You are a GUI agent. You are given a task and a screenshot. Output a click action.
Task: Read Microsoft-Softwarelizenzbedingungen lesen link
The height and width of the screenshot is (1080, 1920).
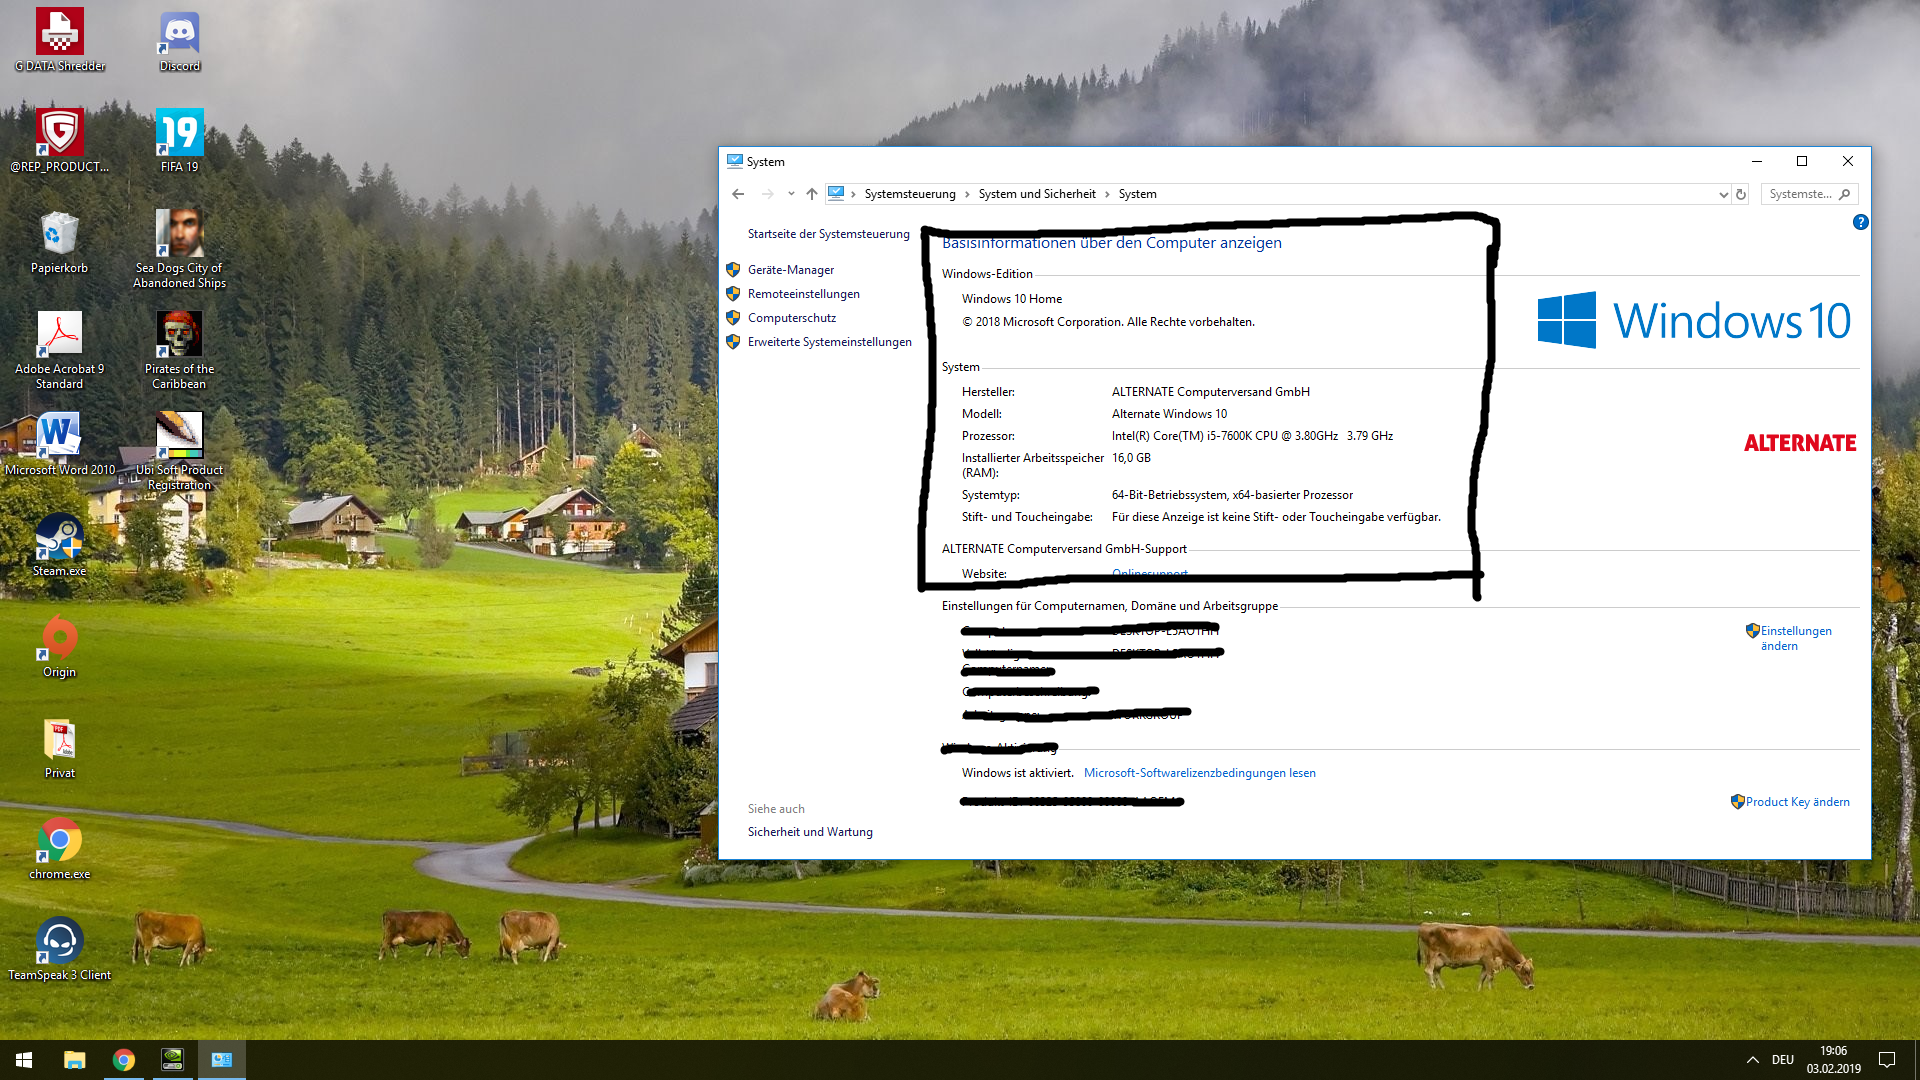point(1200,773)
